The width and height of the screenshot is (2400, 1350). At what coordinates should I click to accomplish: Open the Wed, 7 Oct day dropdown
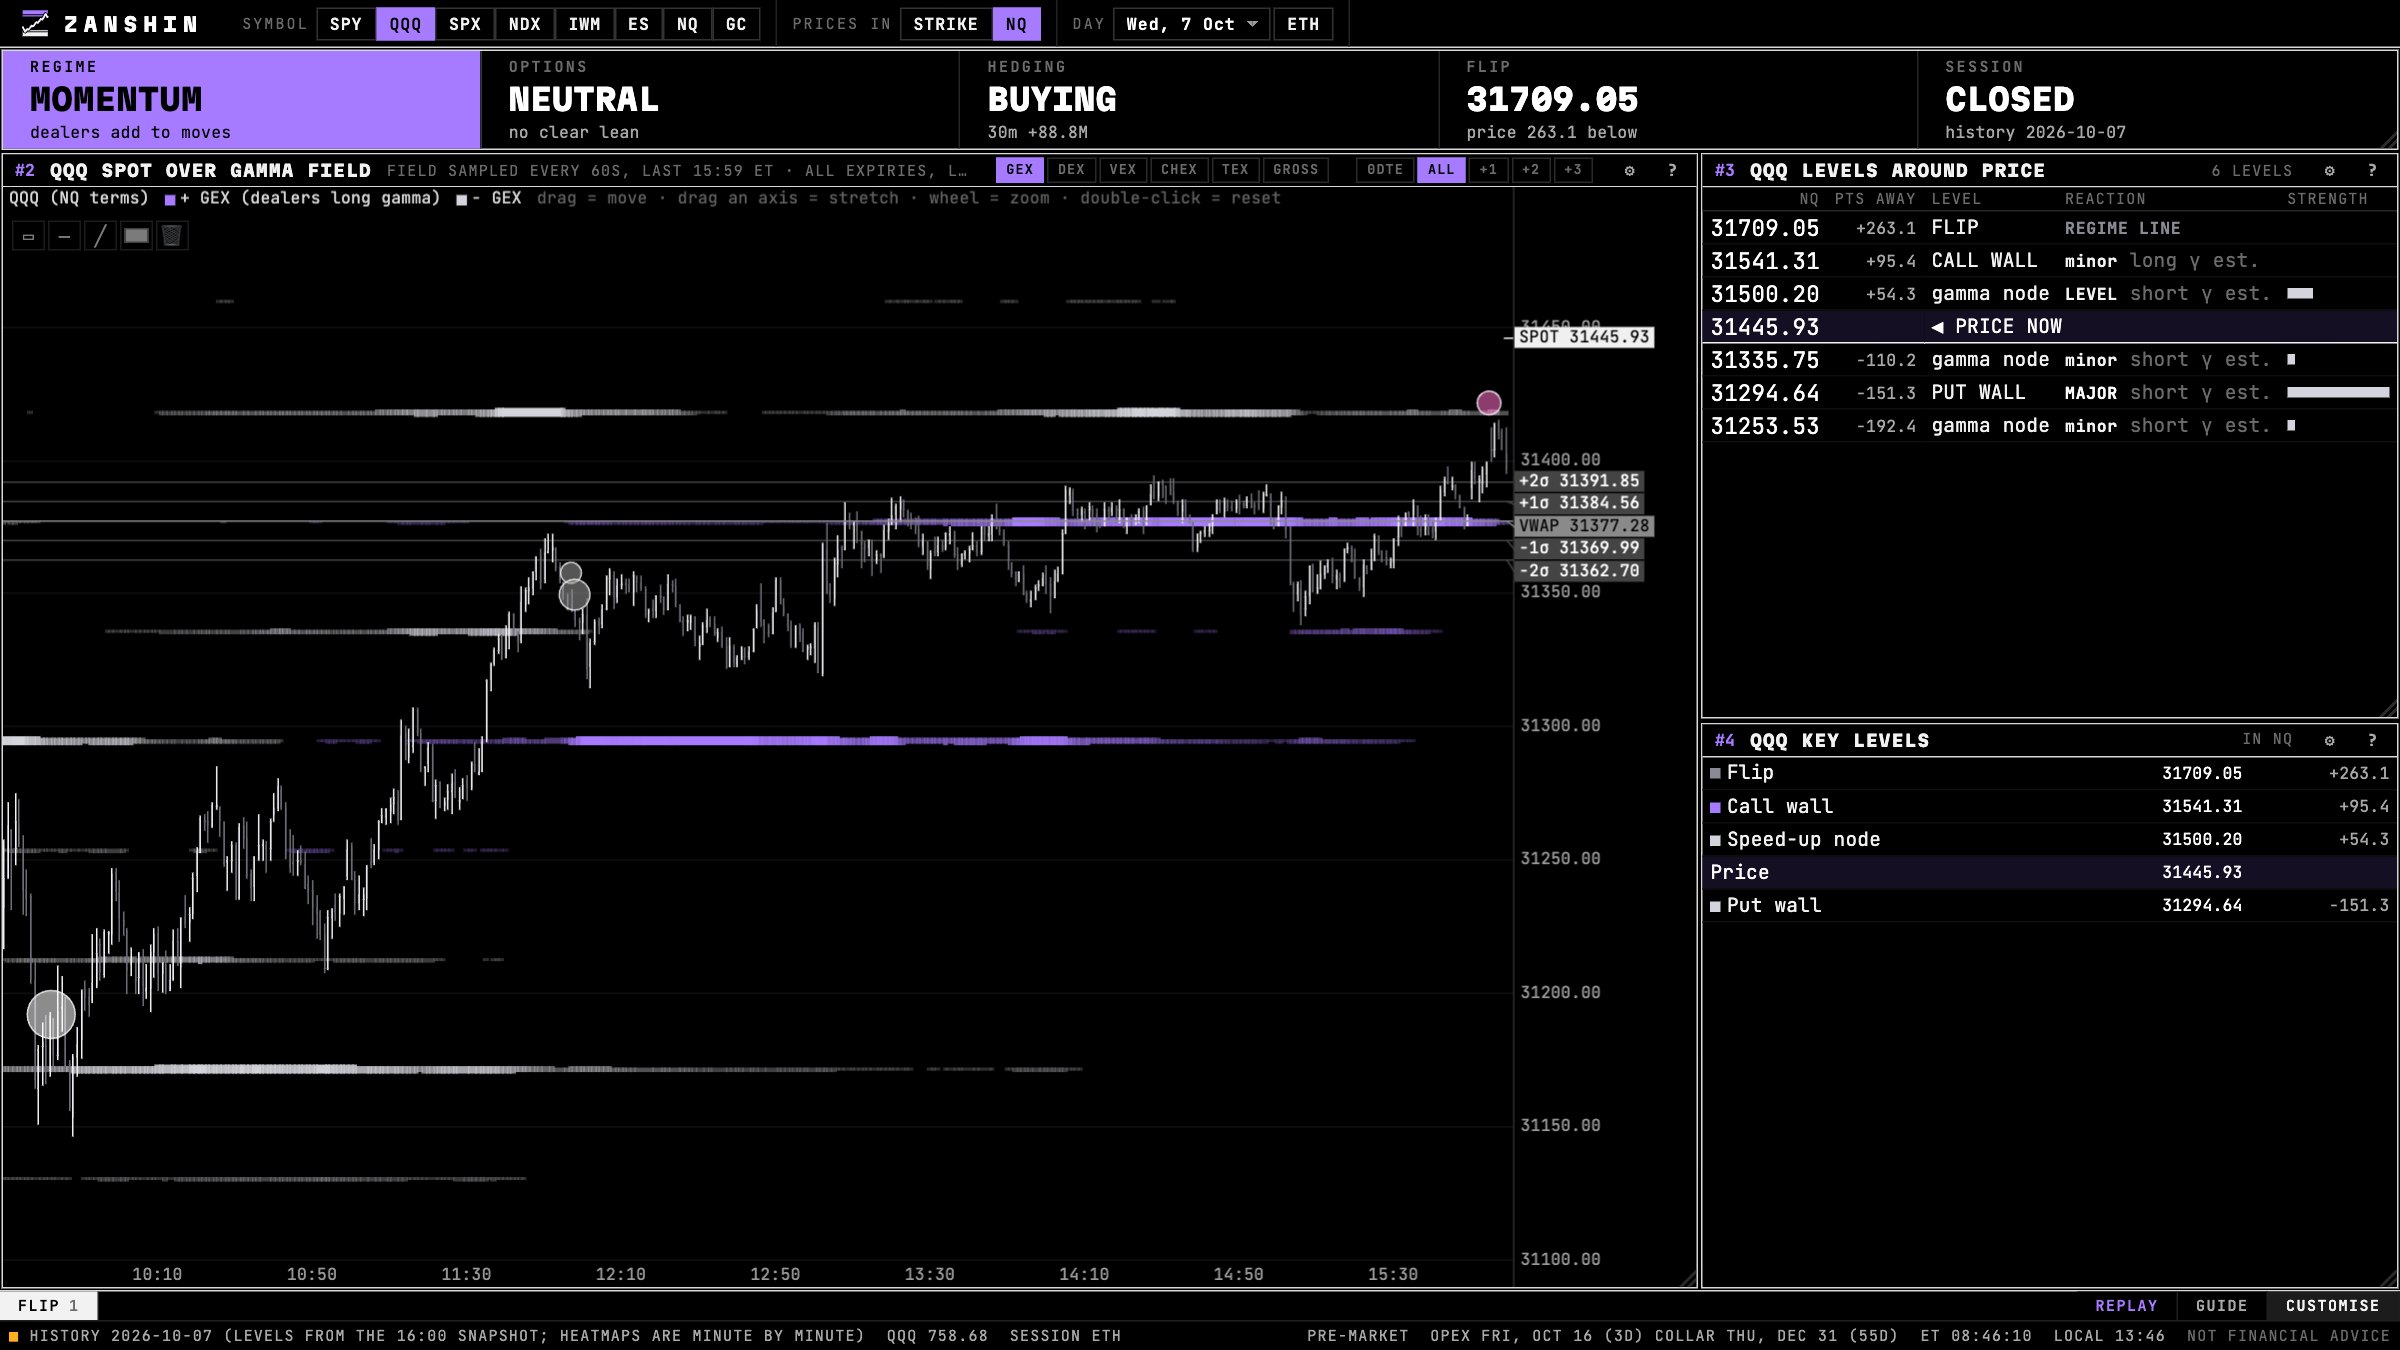click(1191, 24)
